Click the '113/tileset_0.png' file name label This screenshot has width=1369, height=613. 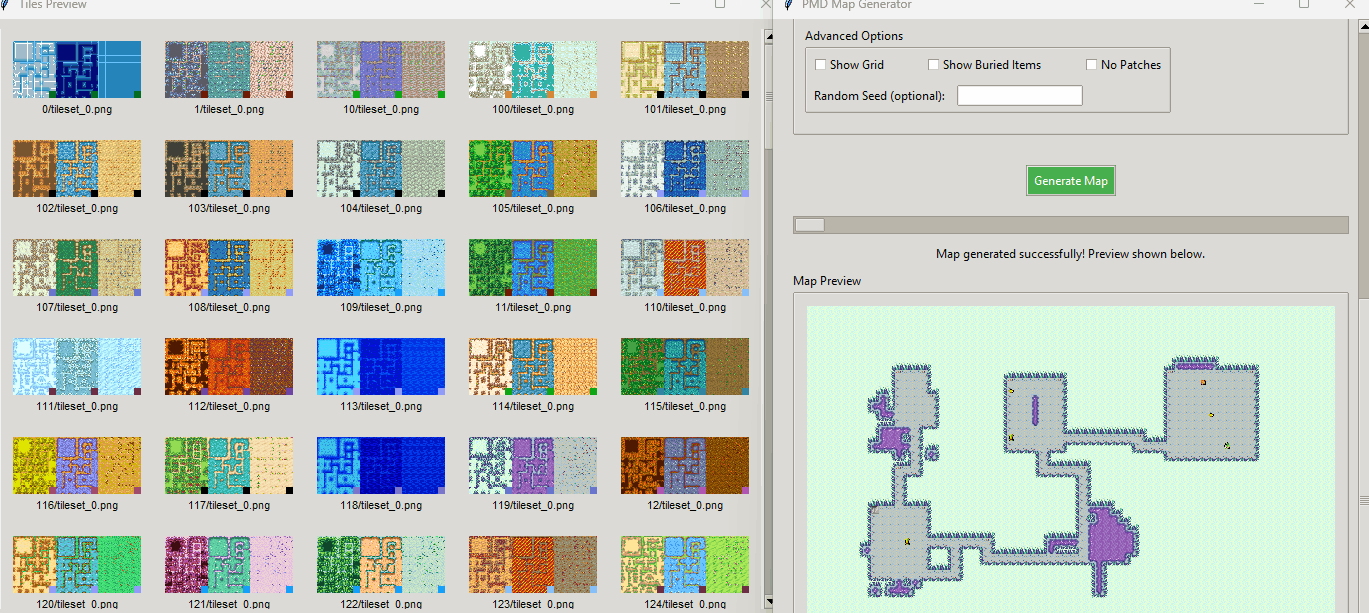(x=381, y=407)
